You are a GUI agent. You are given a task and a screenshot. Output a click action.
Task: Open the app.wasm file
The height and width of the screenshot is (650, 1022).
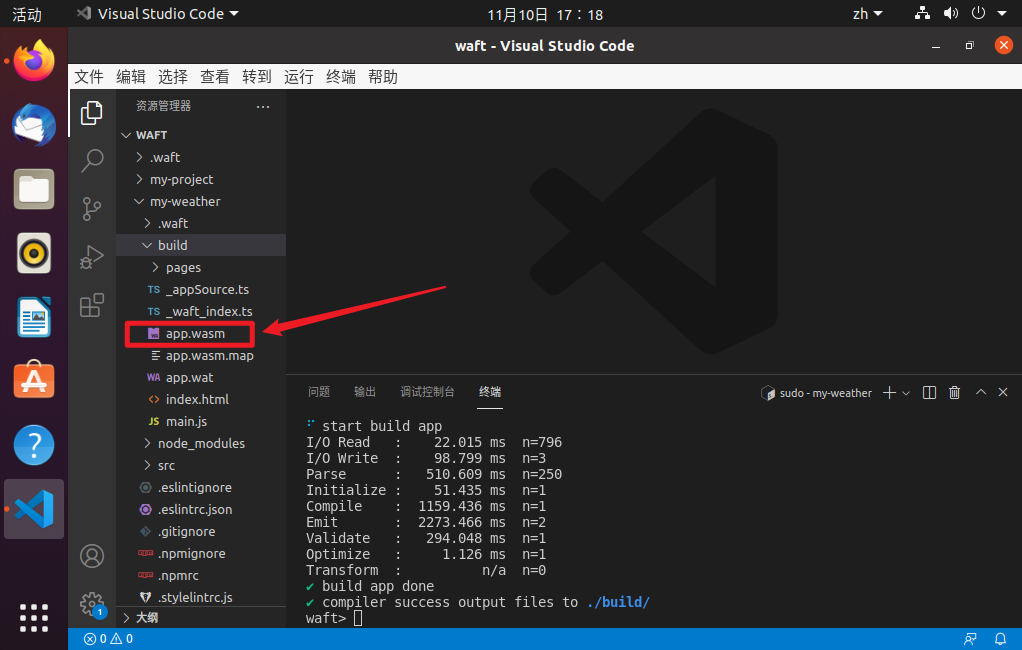pos(201,334)
